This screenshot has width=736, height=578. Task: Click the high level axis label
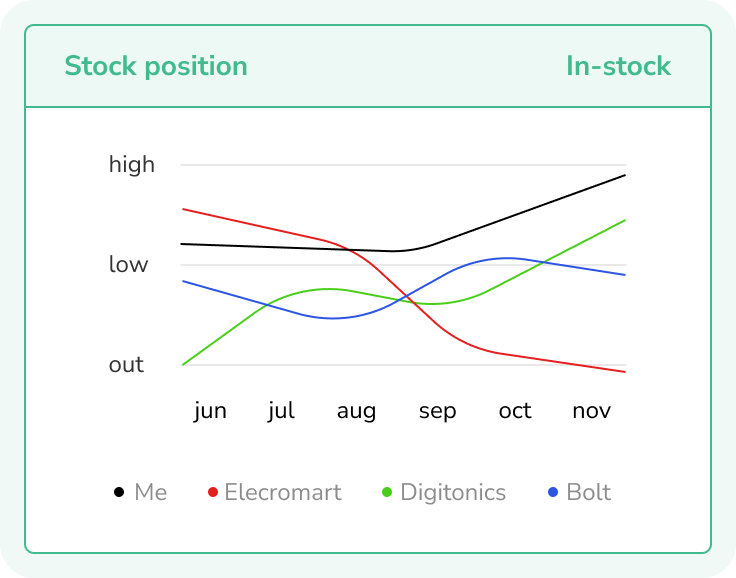[x=132, y=165]
